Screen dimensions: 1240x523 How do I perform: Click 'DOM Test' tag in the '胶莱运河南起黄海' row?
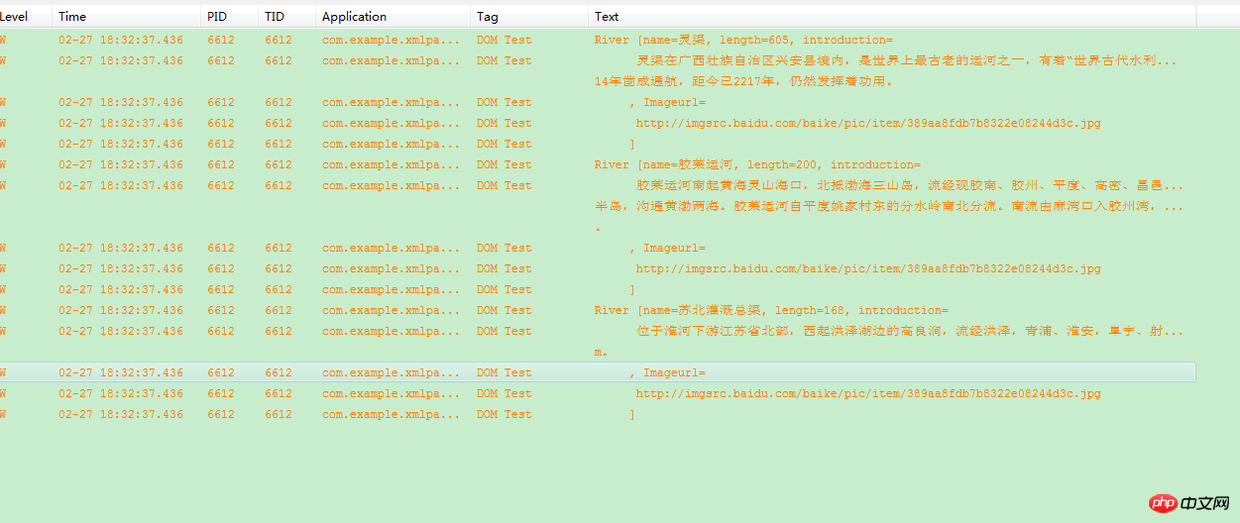tap(504, 186)
